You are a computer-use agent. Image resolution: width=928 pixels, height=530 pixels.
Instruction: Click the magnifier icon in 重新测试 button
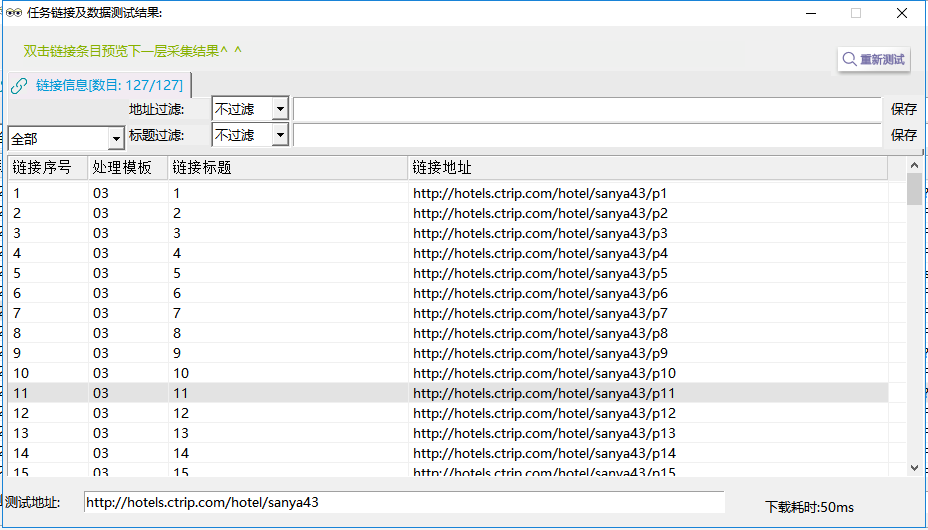[849, 59]
